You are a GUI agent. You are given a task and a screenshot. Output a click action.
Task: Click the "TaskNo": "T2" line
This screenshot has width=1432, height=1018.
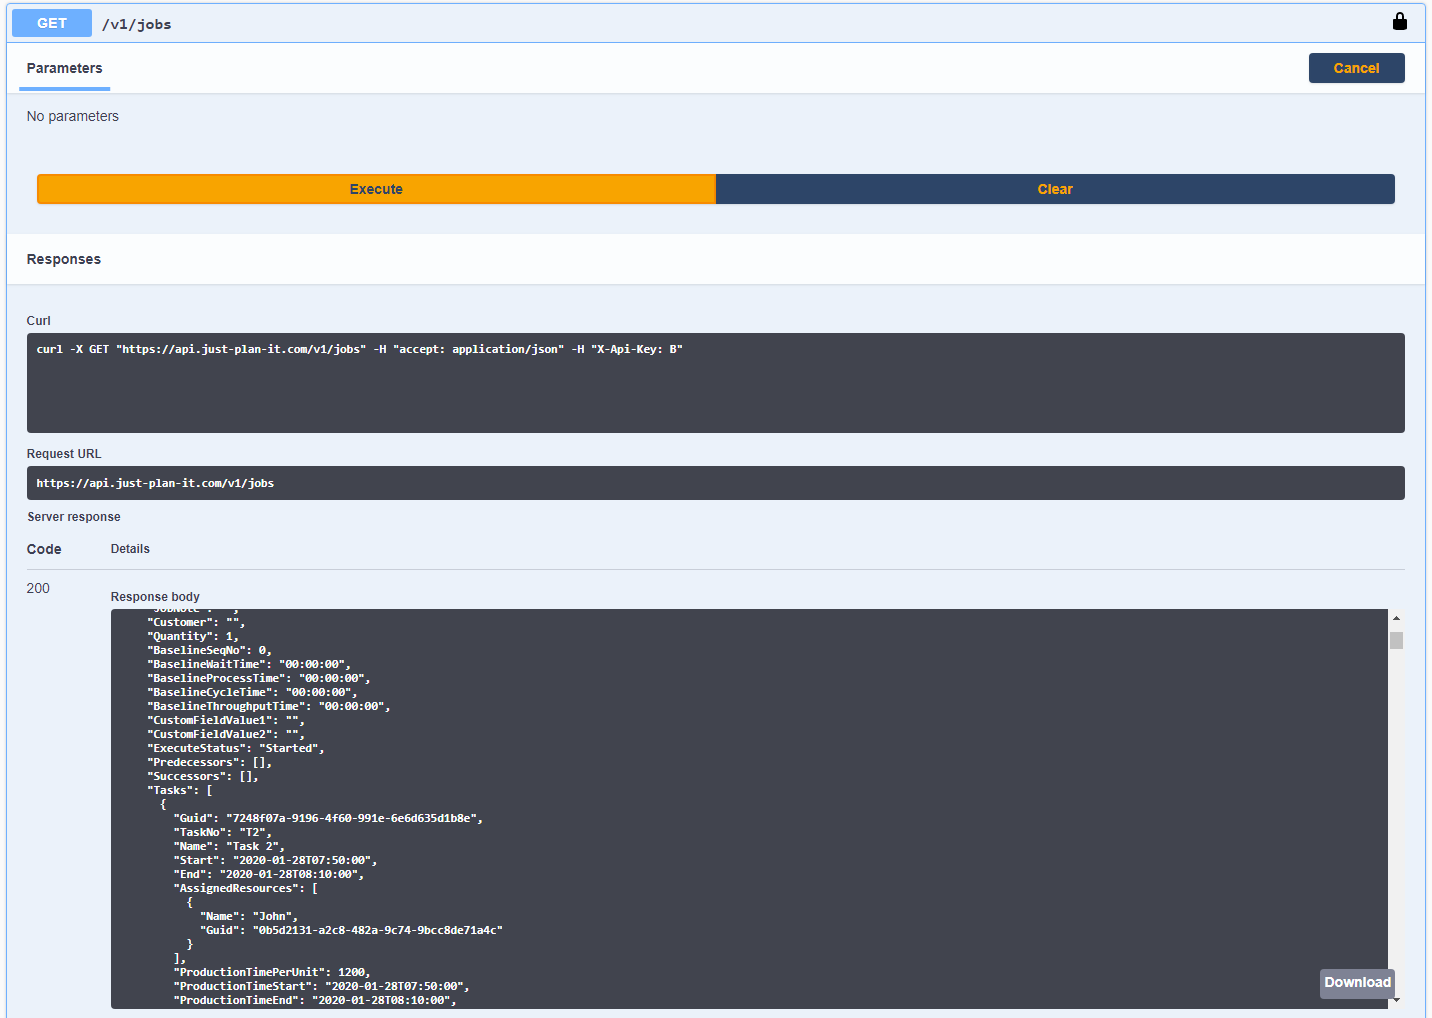(223, 832)
